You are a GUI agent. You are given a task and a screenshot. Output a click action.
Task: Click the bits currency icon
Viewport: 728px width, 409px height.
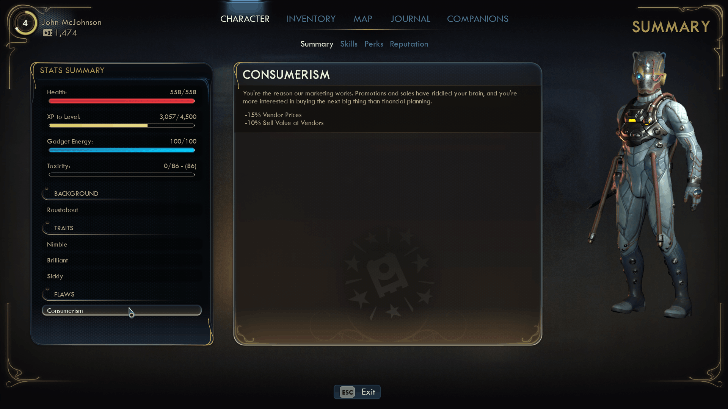[47, 33]
